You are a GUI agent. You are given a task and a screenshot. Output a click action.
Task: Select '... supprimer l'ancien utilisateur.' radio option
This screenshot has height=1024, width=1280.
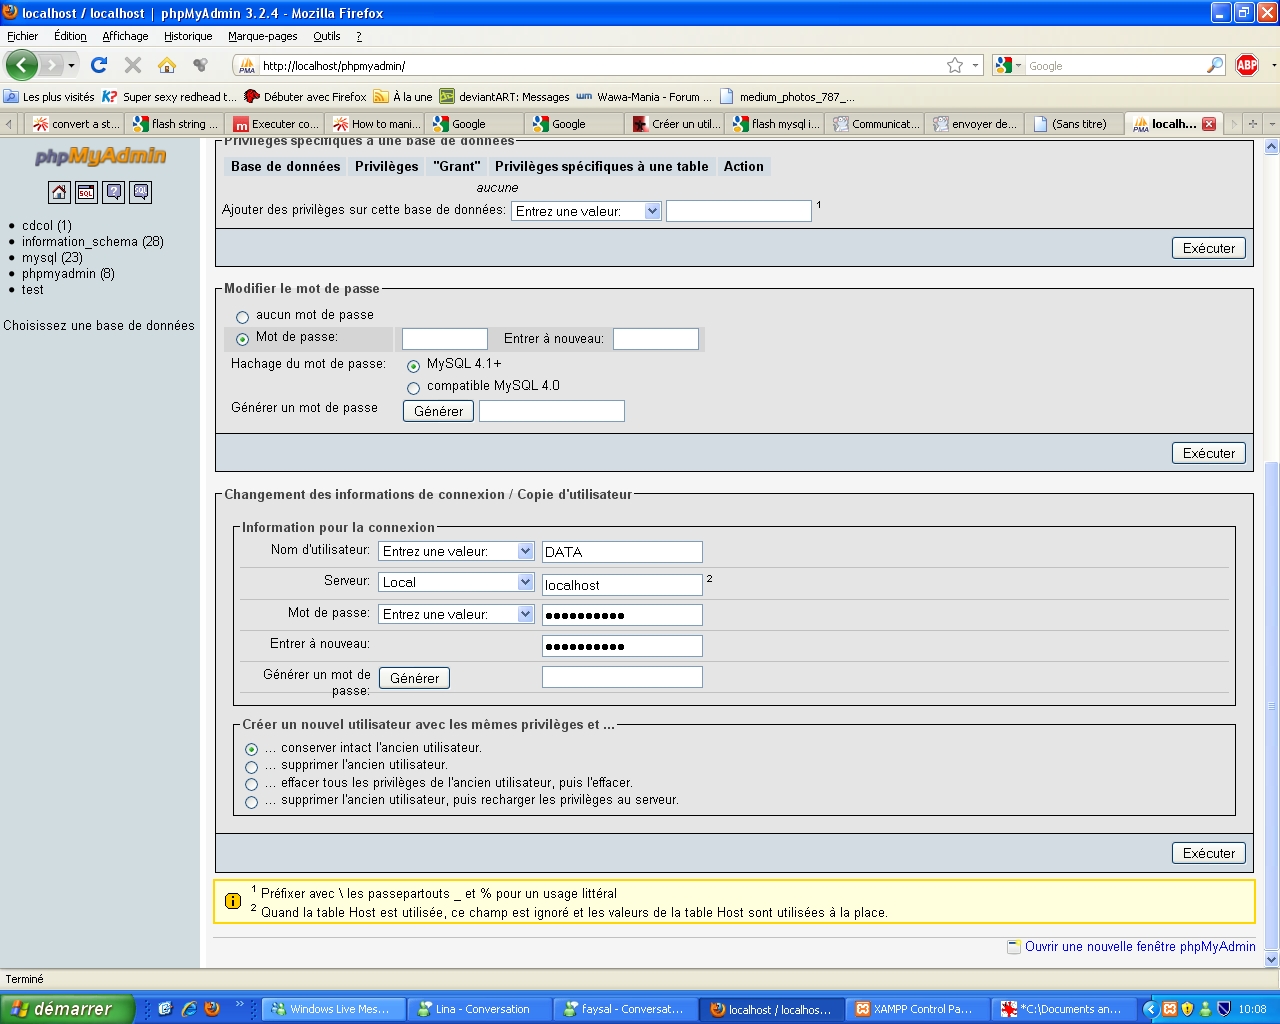pos(251,767)
